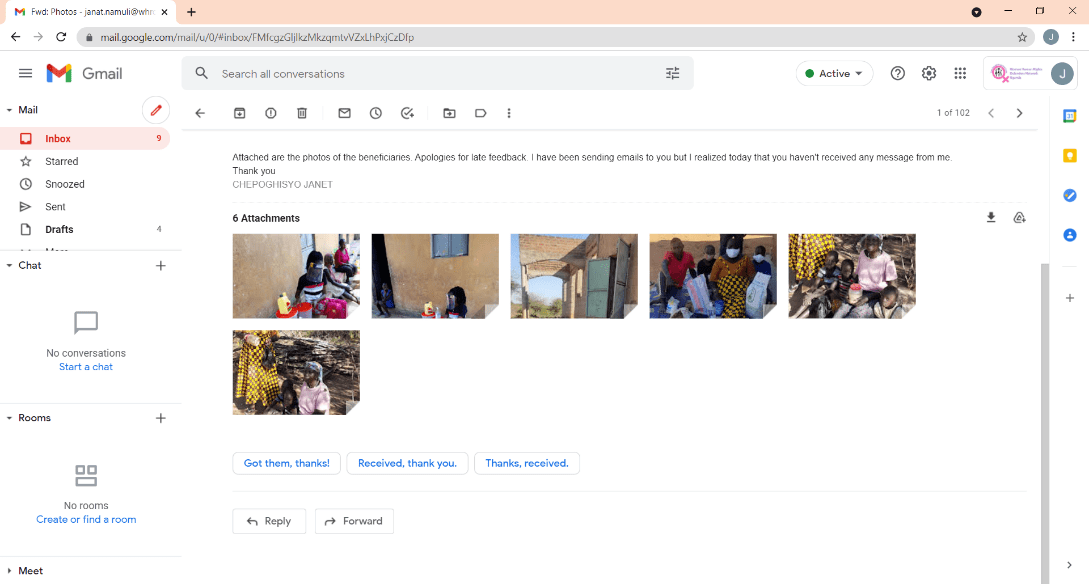Image resolution: width=1089 pixels, height=584 pixels.
Task: Go back to inbox arrow
Action: 200,113
